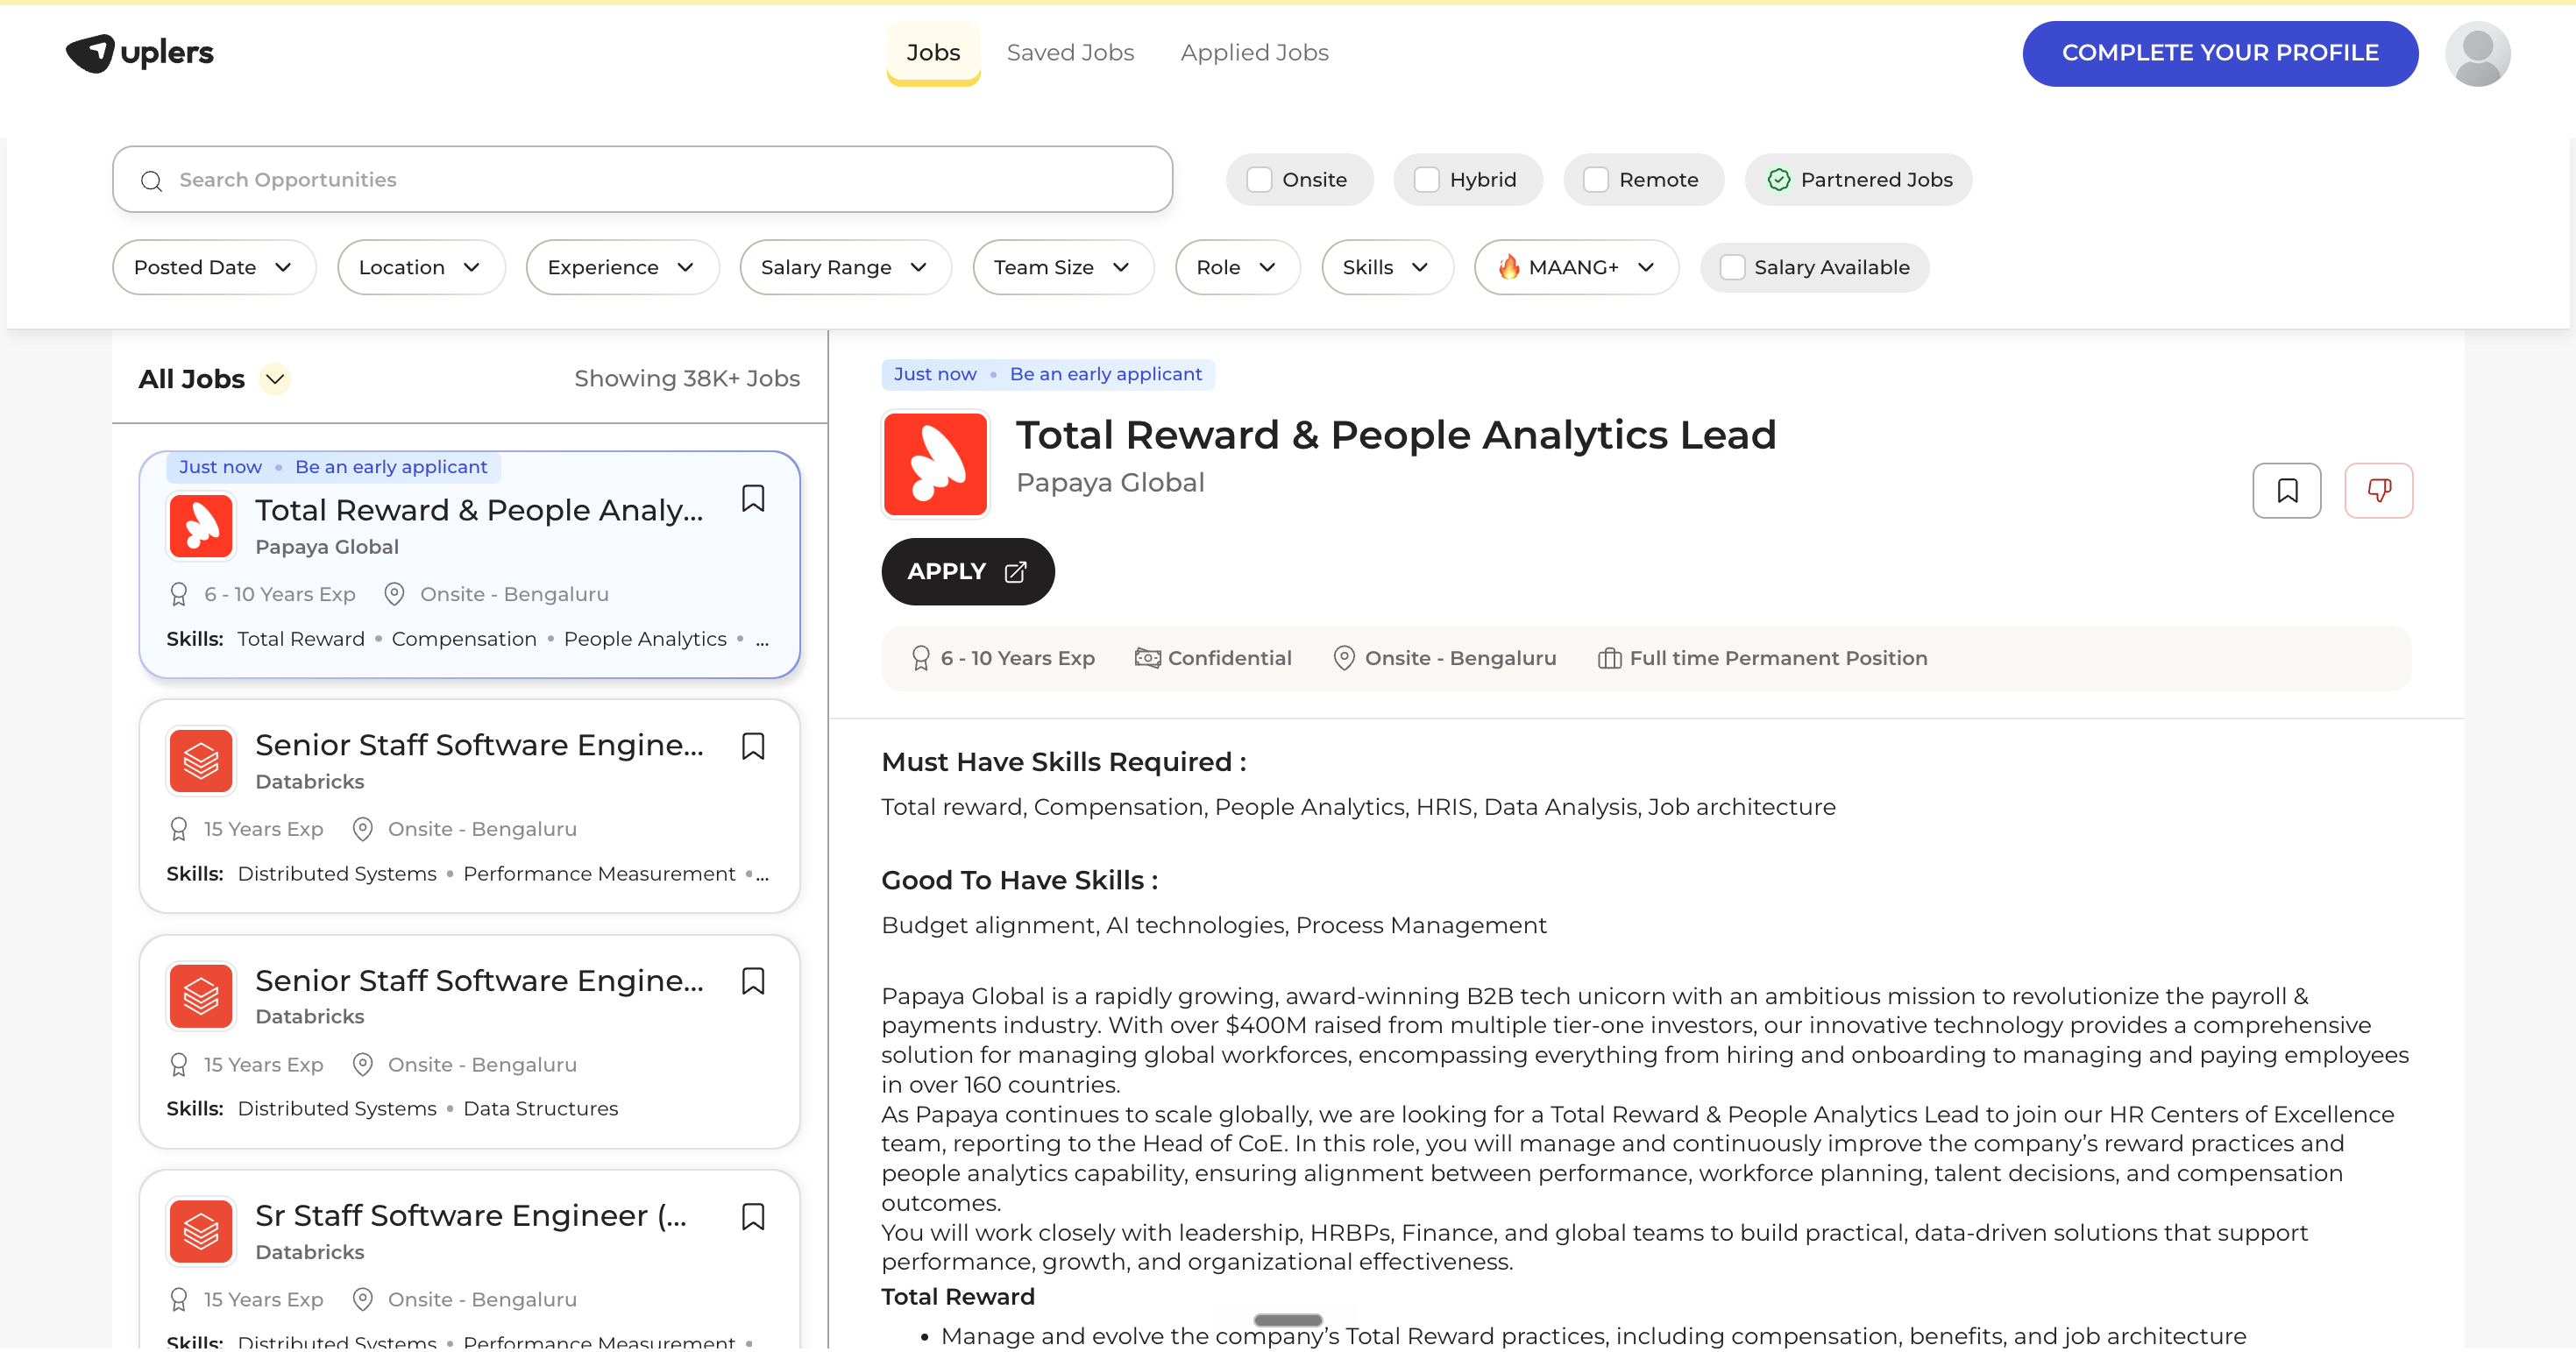This screenshot has width=2576, height=1352.
Task: Click the thumbs-down dislike job button
Action: pyautogui.click(x=2378, y=490)
